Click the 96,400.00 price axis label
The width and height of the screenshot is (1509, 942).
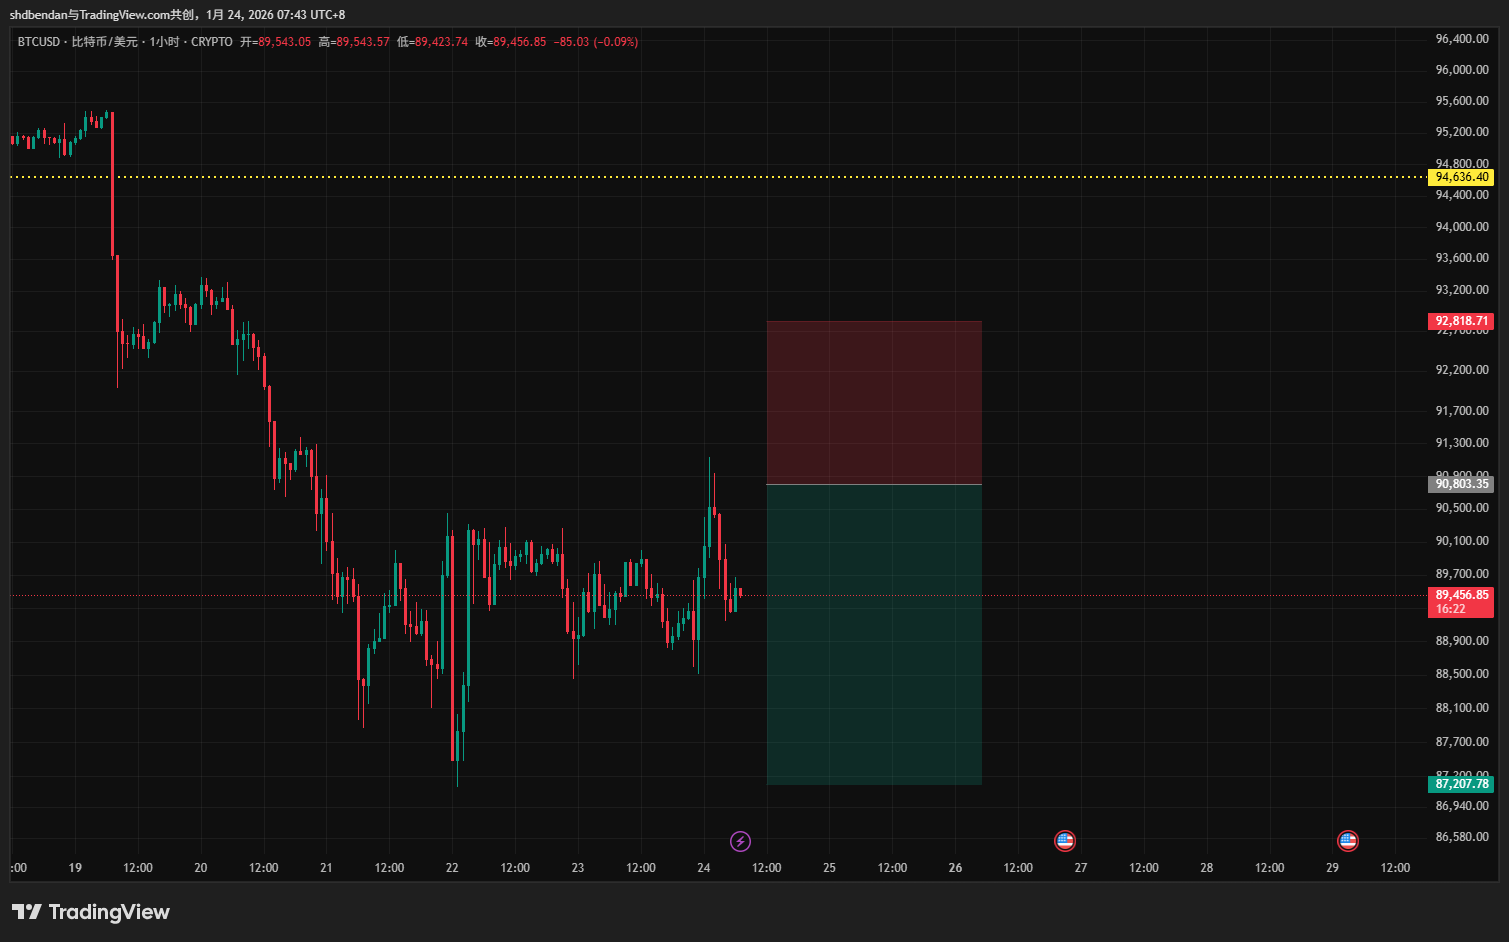(x=1462, y=39)
